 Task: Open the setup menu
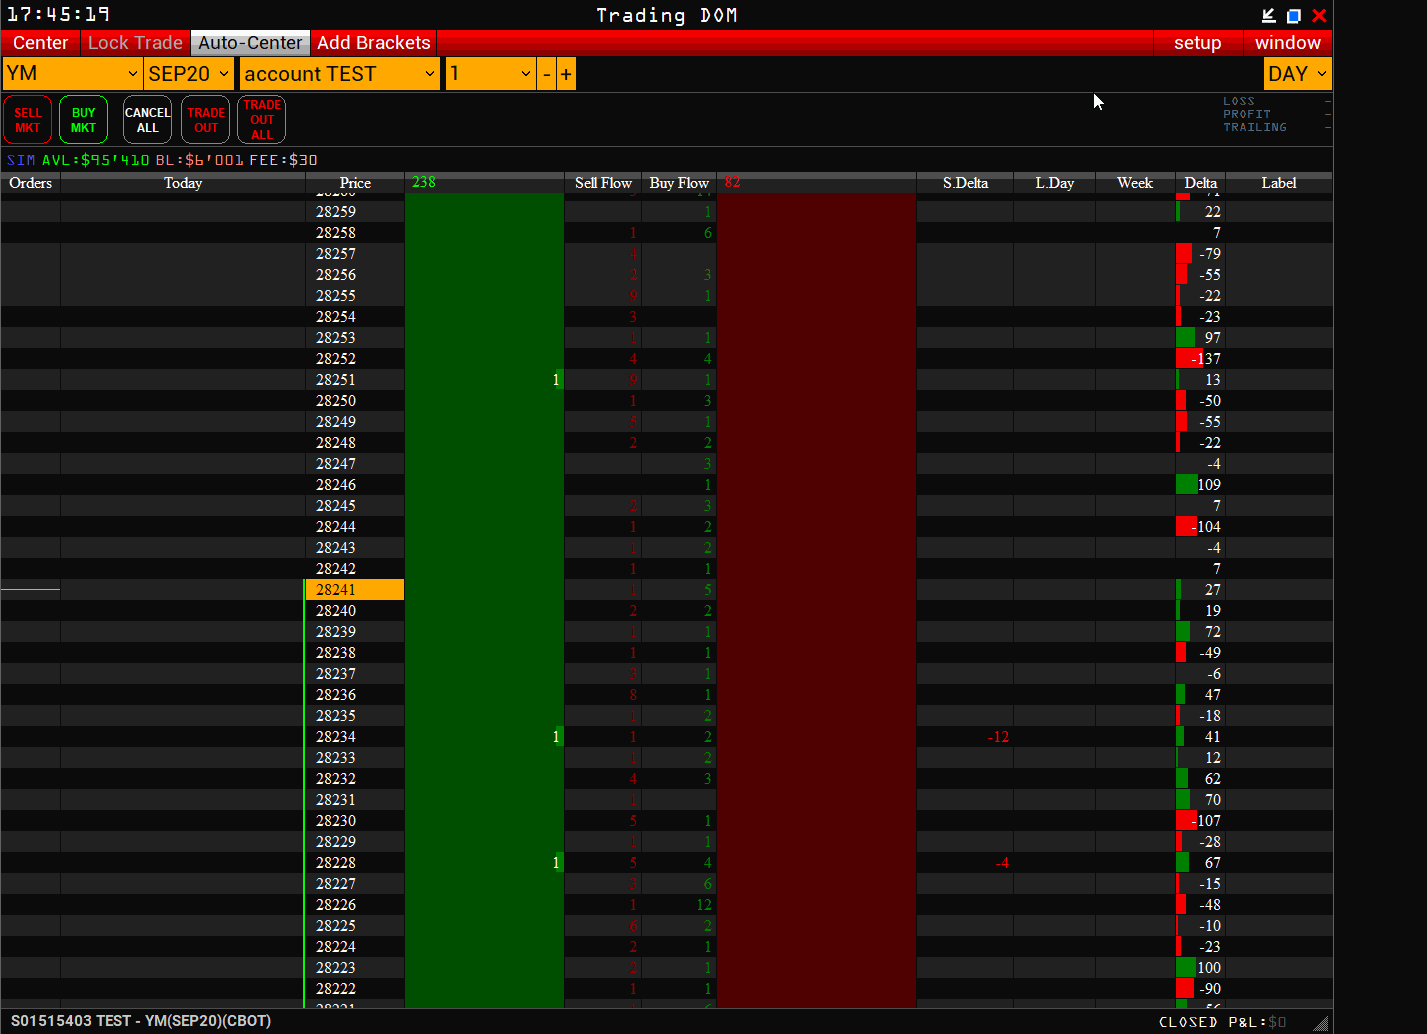(x=1197, y=43)
